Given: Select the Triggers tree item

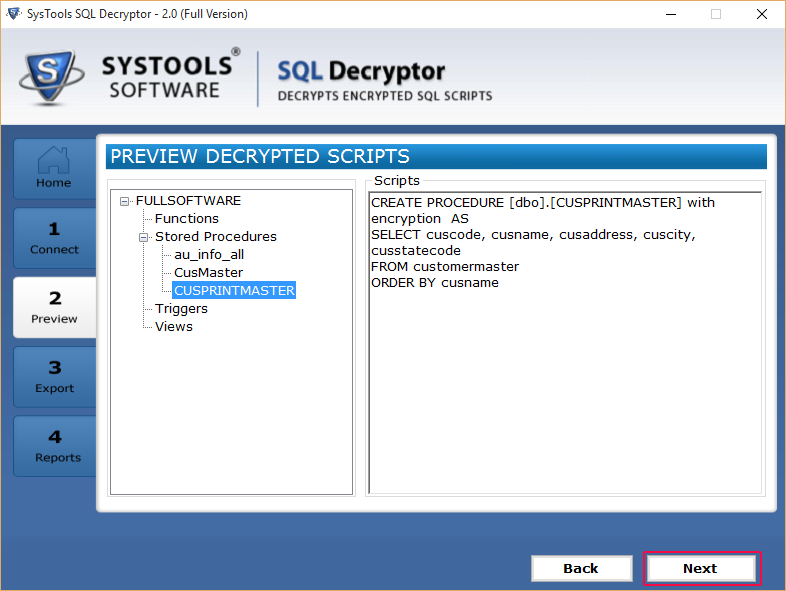Looking at the screenshot, I should tap(181, 309).
